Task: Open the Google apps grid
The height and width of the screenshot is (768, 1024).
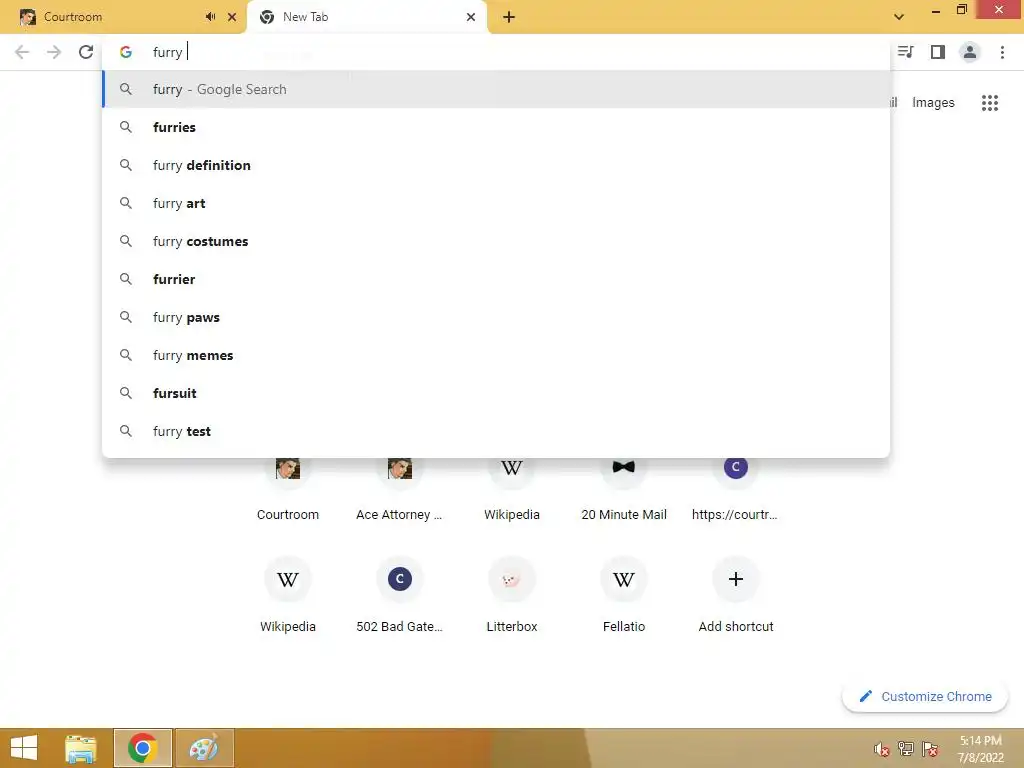Action: (x=990, y=103)
